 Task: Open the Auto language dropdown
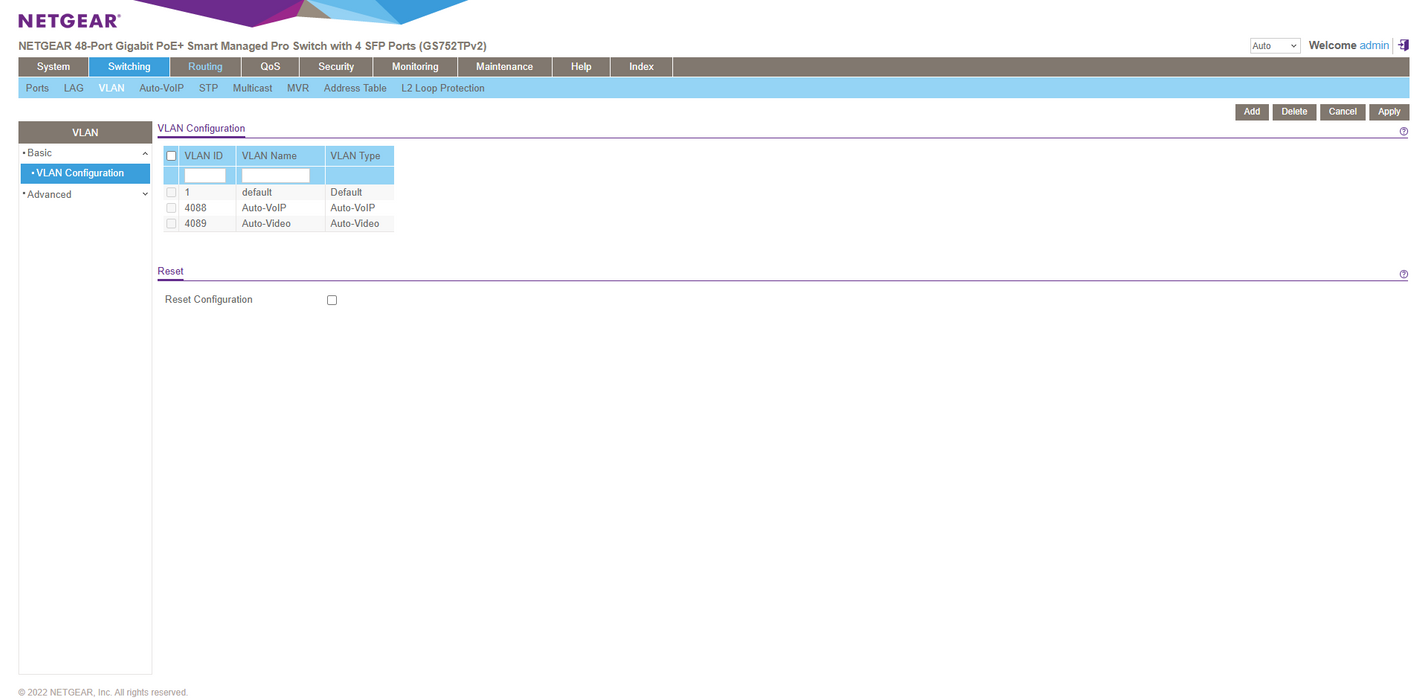coord(1275,46)
